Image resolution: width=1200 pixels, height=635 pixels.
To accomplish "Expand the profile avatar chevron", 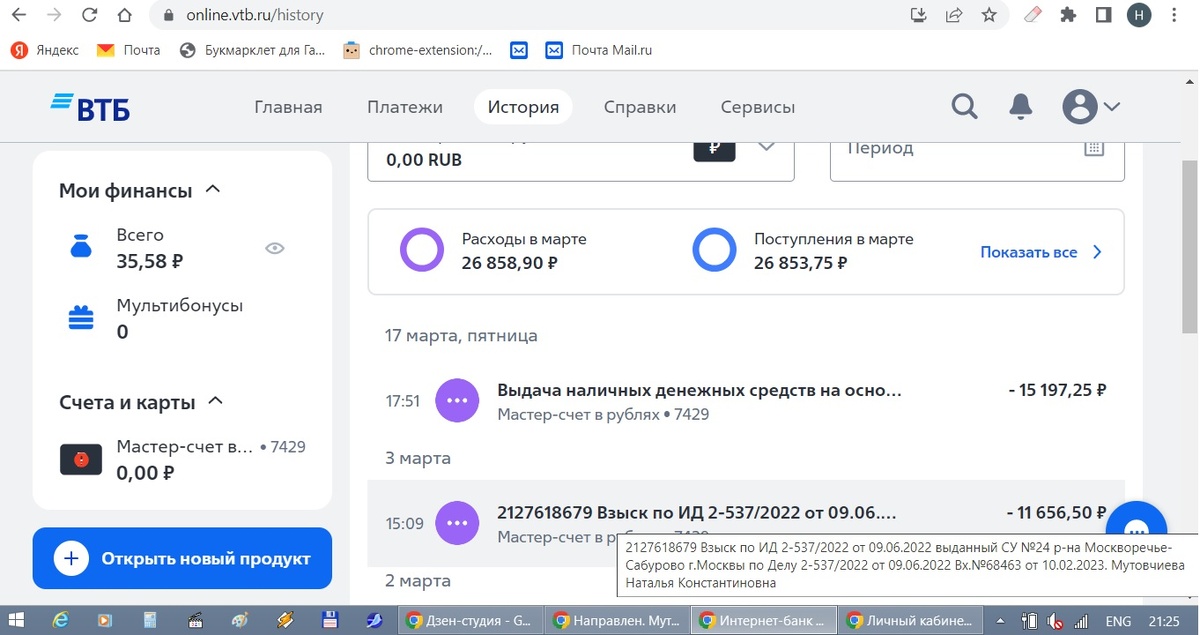I will click(x=1113, y=106).
